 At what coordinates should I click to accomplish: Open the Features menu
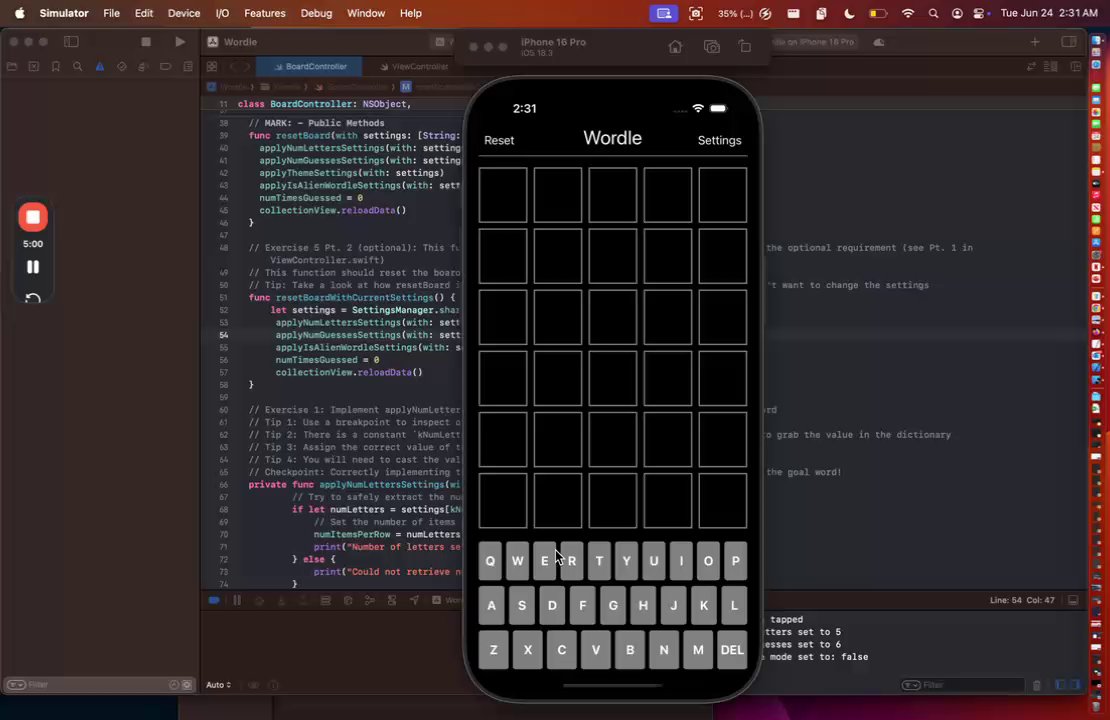265,13
